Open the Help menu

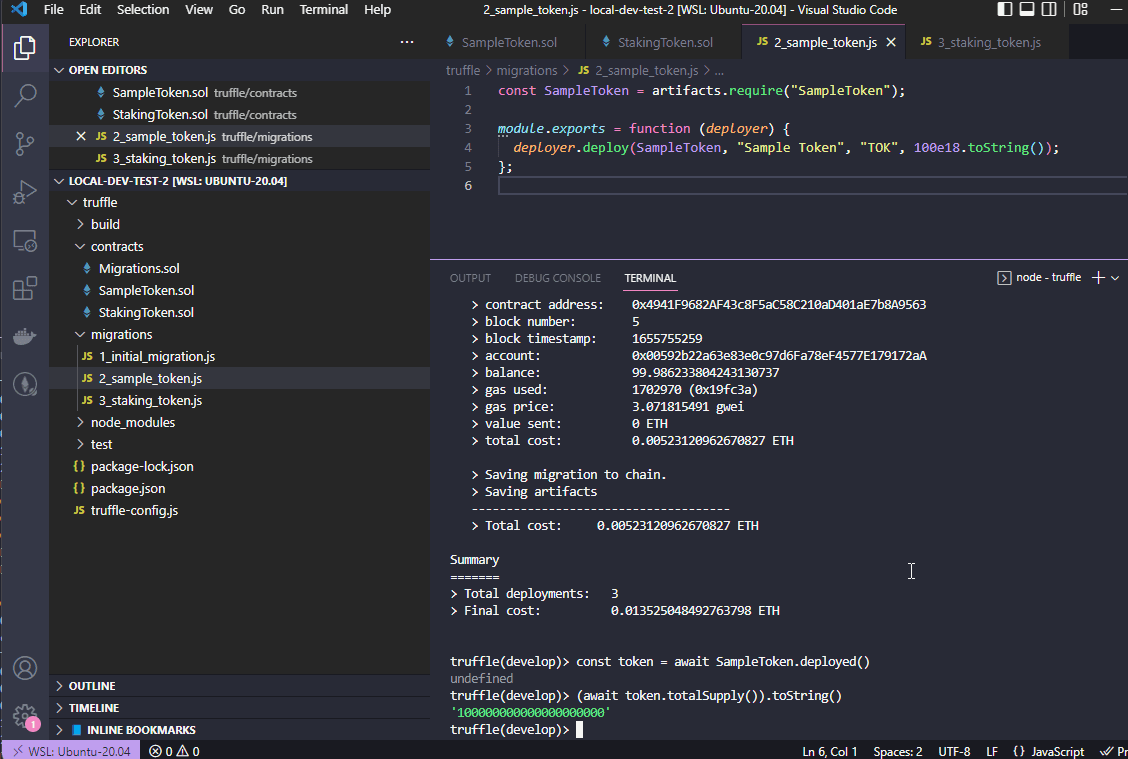[x=377, y=9]
